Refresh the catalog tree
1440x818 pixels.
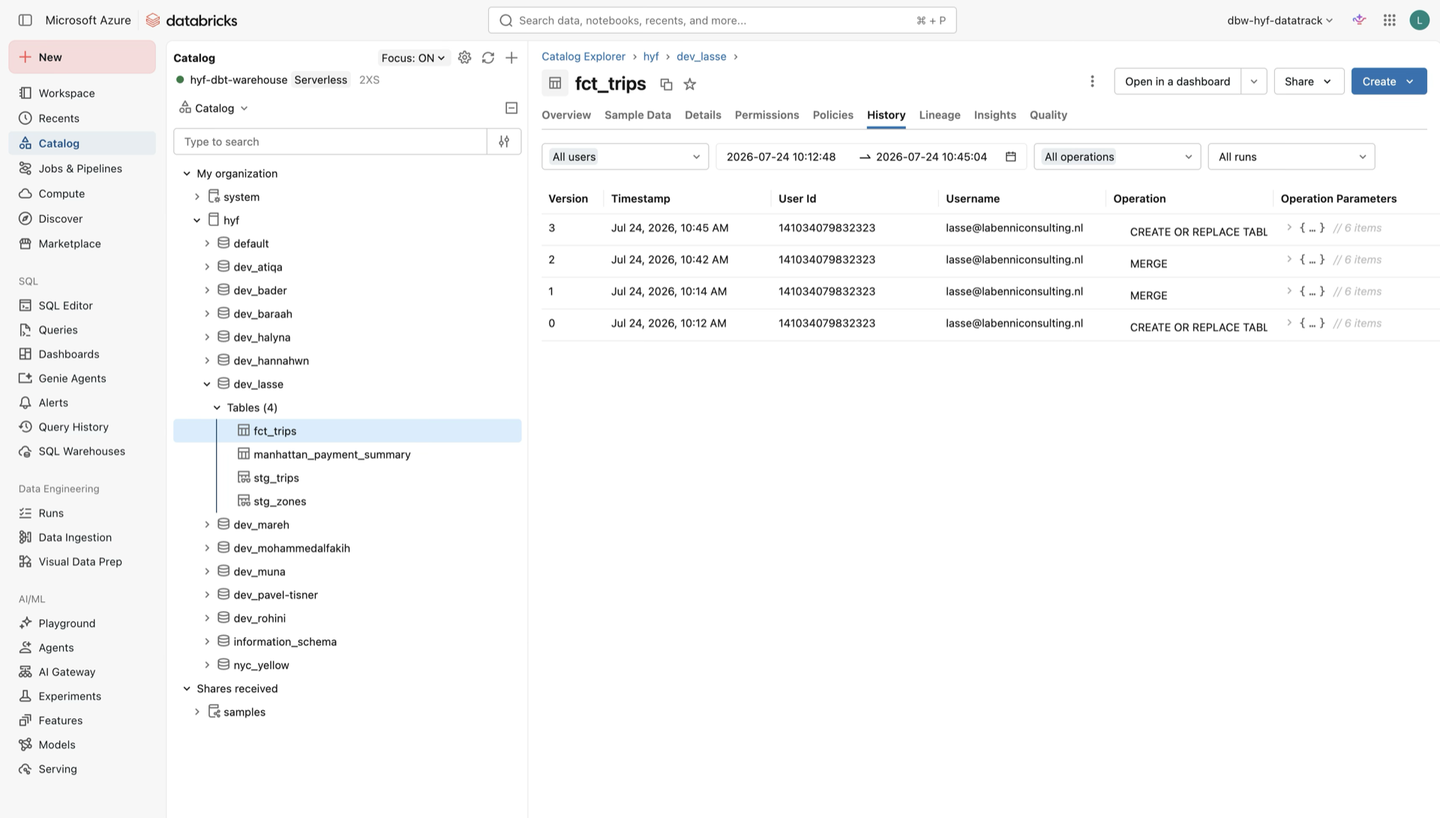tap(488, 58)
